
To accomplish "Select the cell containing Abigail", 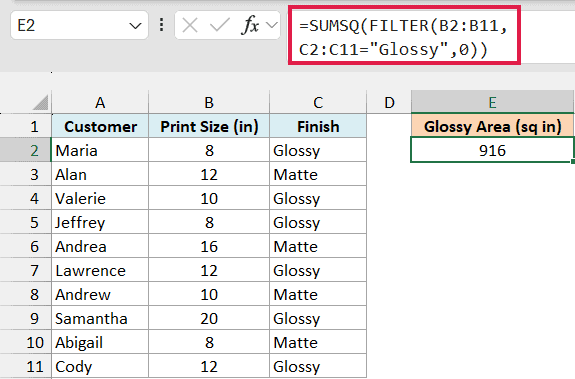I will click(x=100, y=342).
